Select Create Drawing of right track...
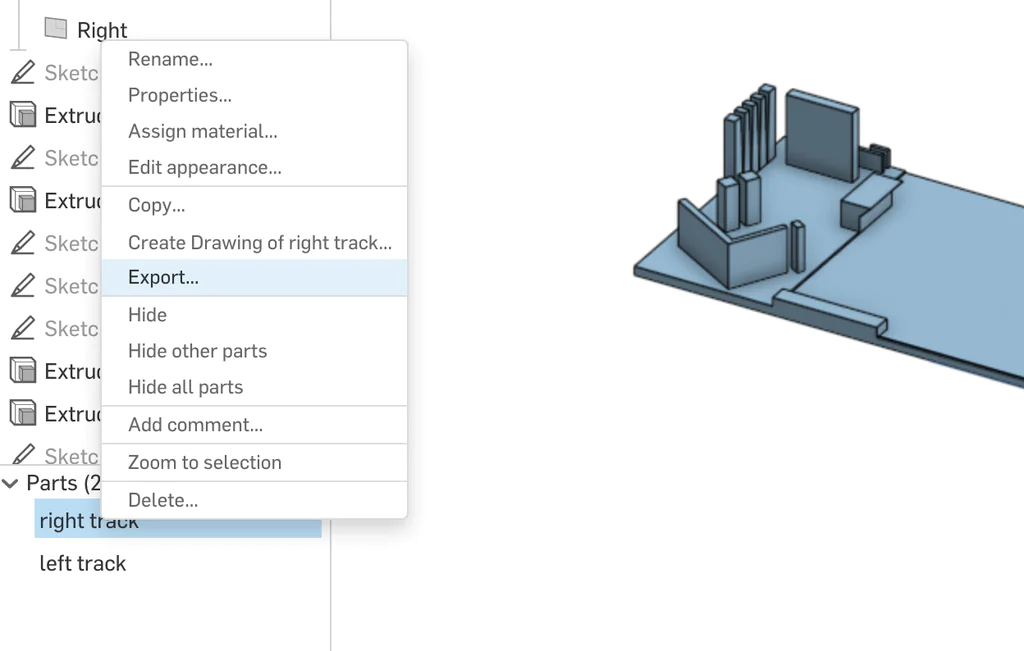 254,242
